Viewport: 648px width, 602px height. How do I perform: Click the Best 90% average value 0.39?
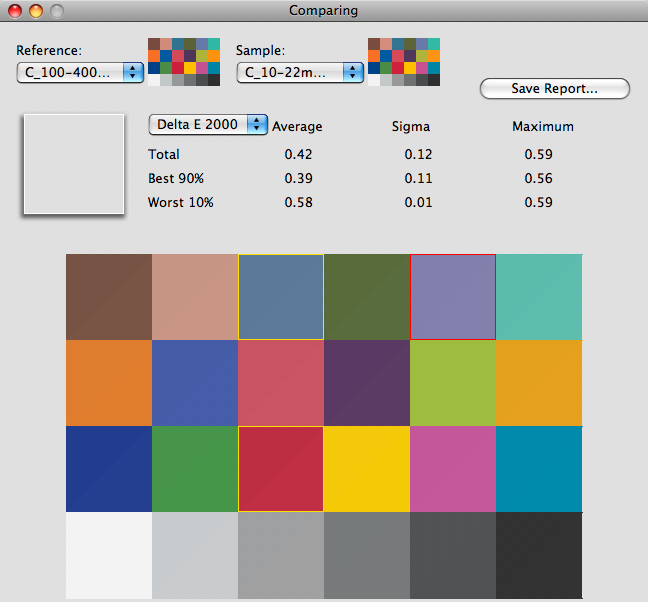[298, 178]
